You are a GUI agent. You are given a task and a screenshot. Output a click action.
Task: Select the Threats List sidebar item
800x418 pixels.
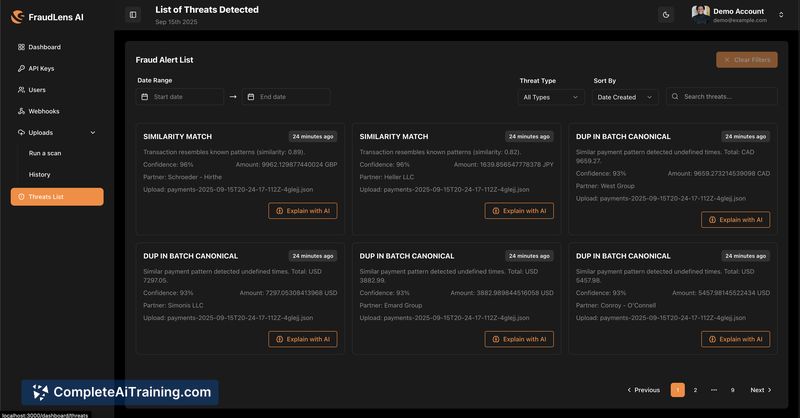pyautogui.click(x=57, y=196)
